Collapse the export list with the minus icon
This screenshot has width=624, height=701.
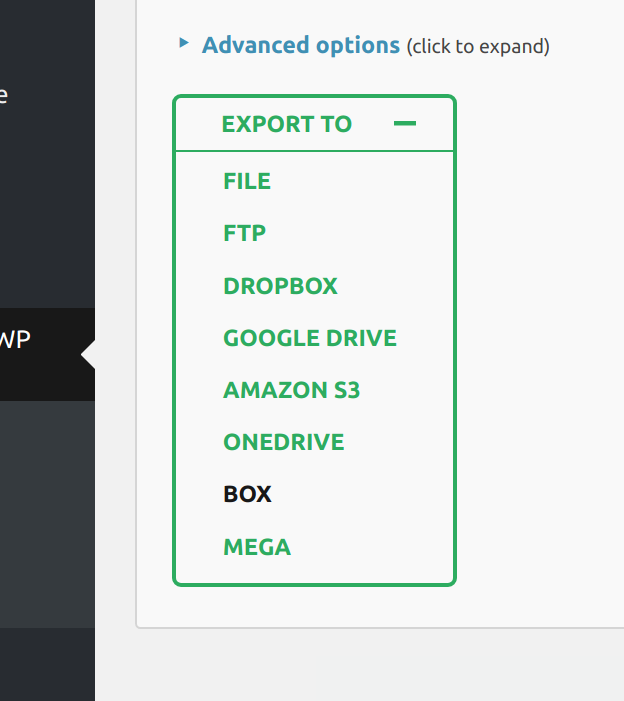[405, 124]
